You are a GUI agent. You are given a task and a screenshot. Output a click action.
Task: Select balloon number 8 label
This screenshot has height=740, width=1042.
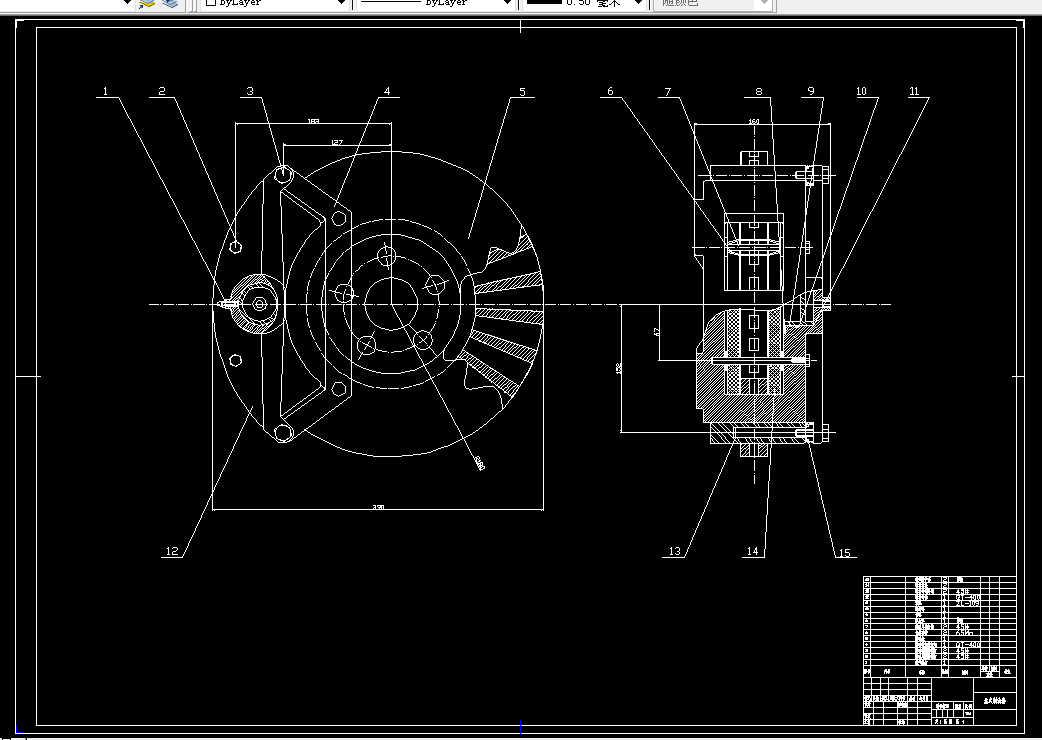tap(758, 92)
